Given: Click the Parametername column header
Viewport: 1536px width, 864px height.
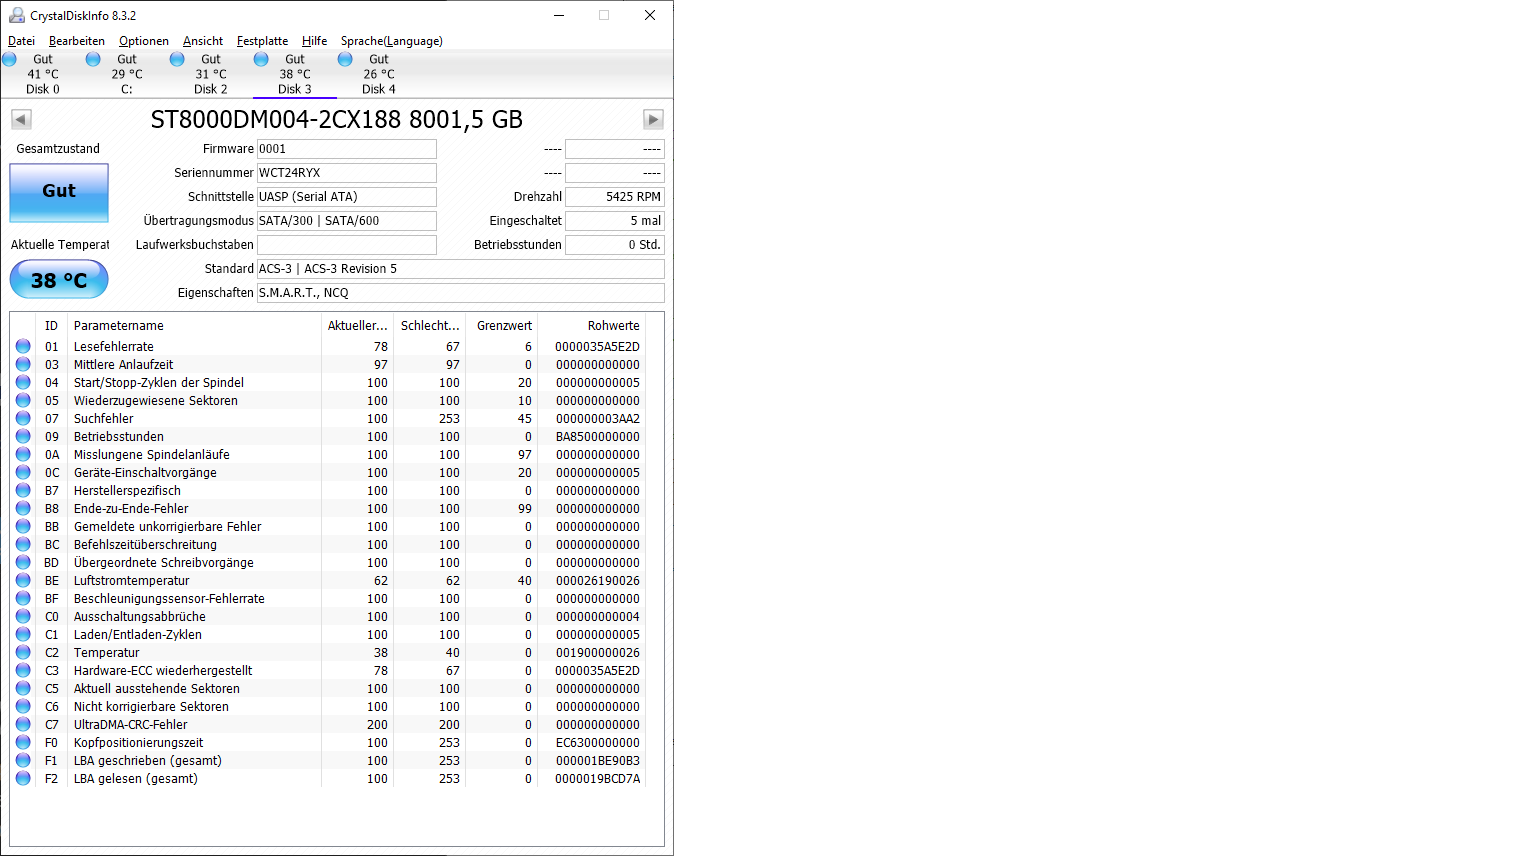Looking at the screenshot, I should (194, 326).
